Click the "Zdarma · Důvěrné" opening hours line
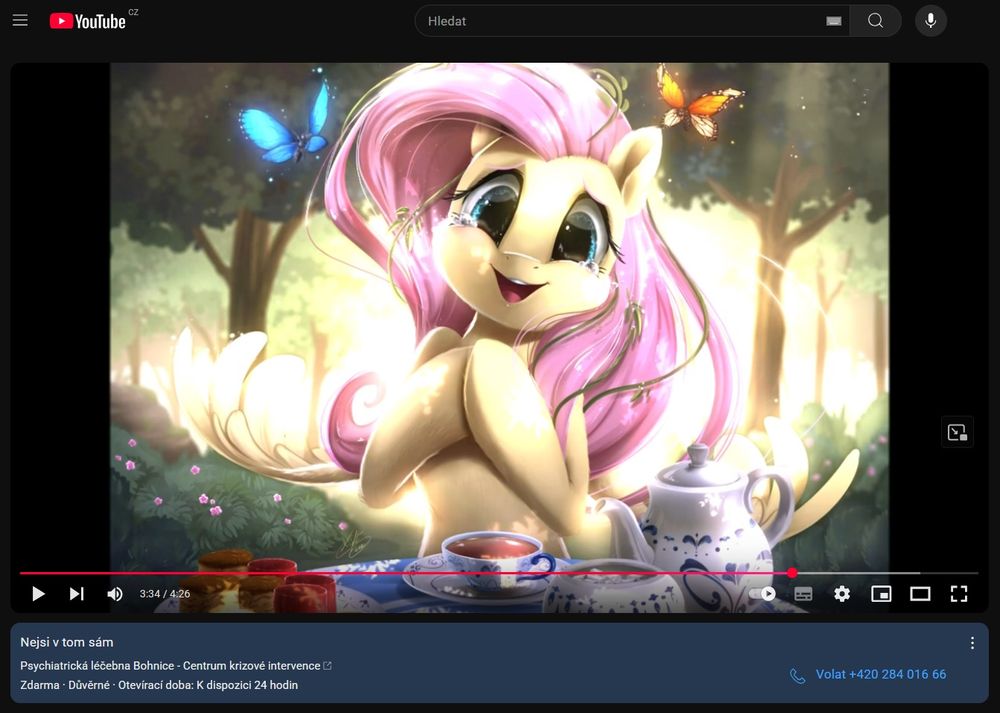 159,685
